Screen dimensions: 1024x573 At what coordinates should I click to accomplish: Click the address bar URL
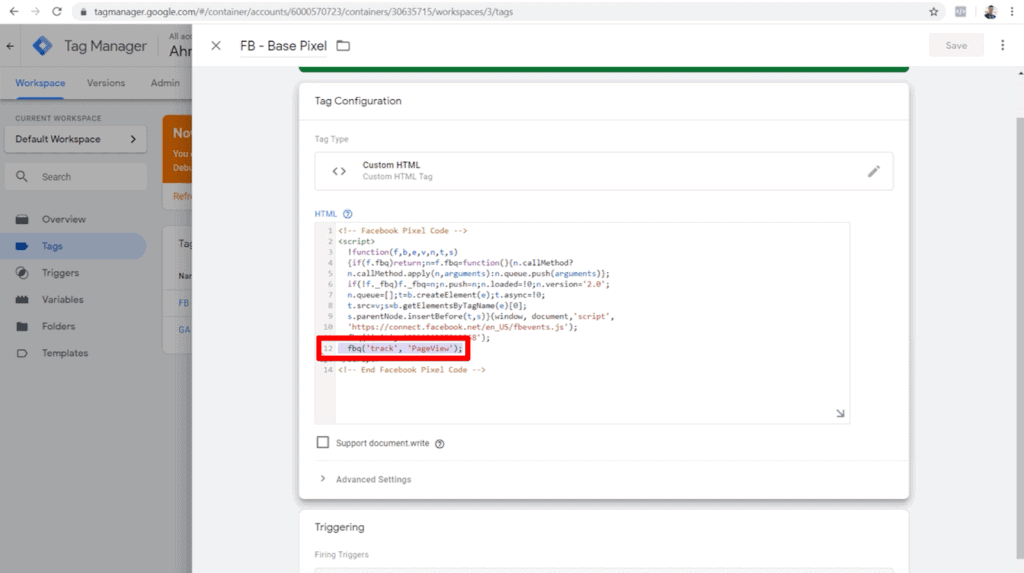point(303,12)
